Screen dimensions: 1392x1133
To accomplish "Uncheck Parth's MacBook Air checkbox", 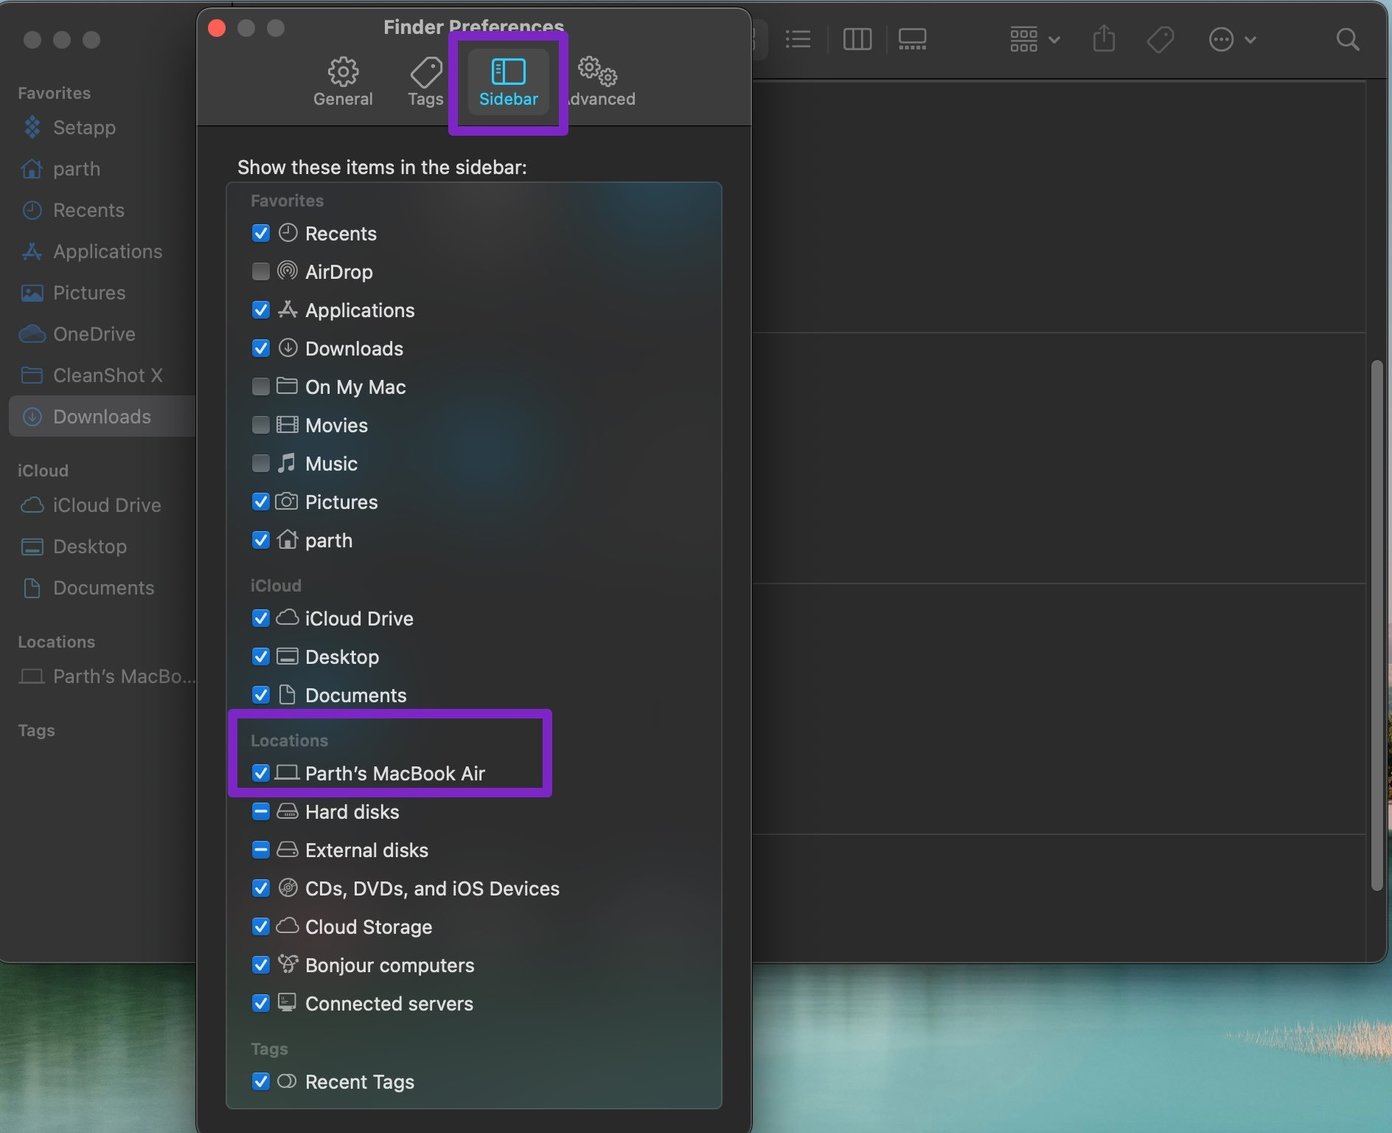I will (261, 773).
